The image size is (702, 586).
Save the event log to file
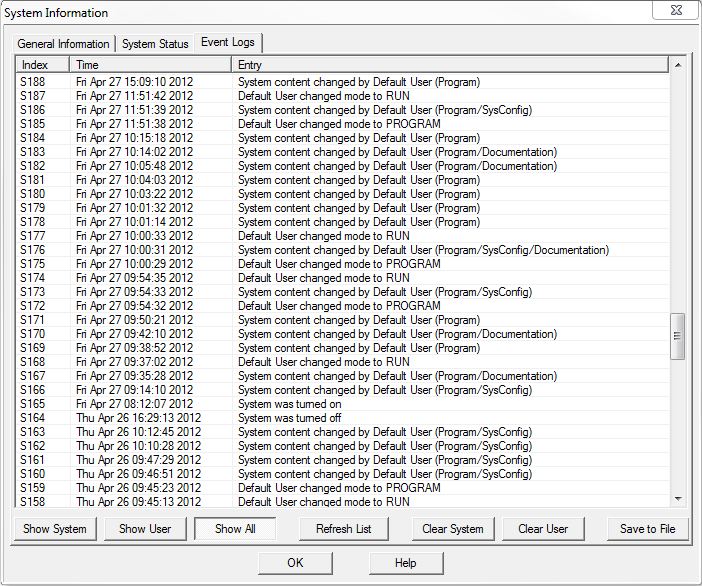pyautogui.click(x=647, y=529)
